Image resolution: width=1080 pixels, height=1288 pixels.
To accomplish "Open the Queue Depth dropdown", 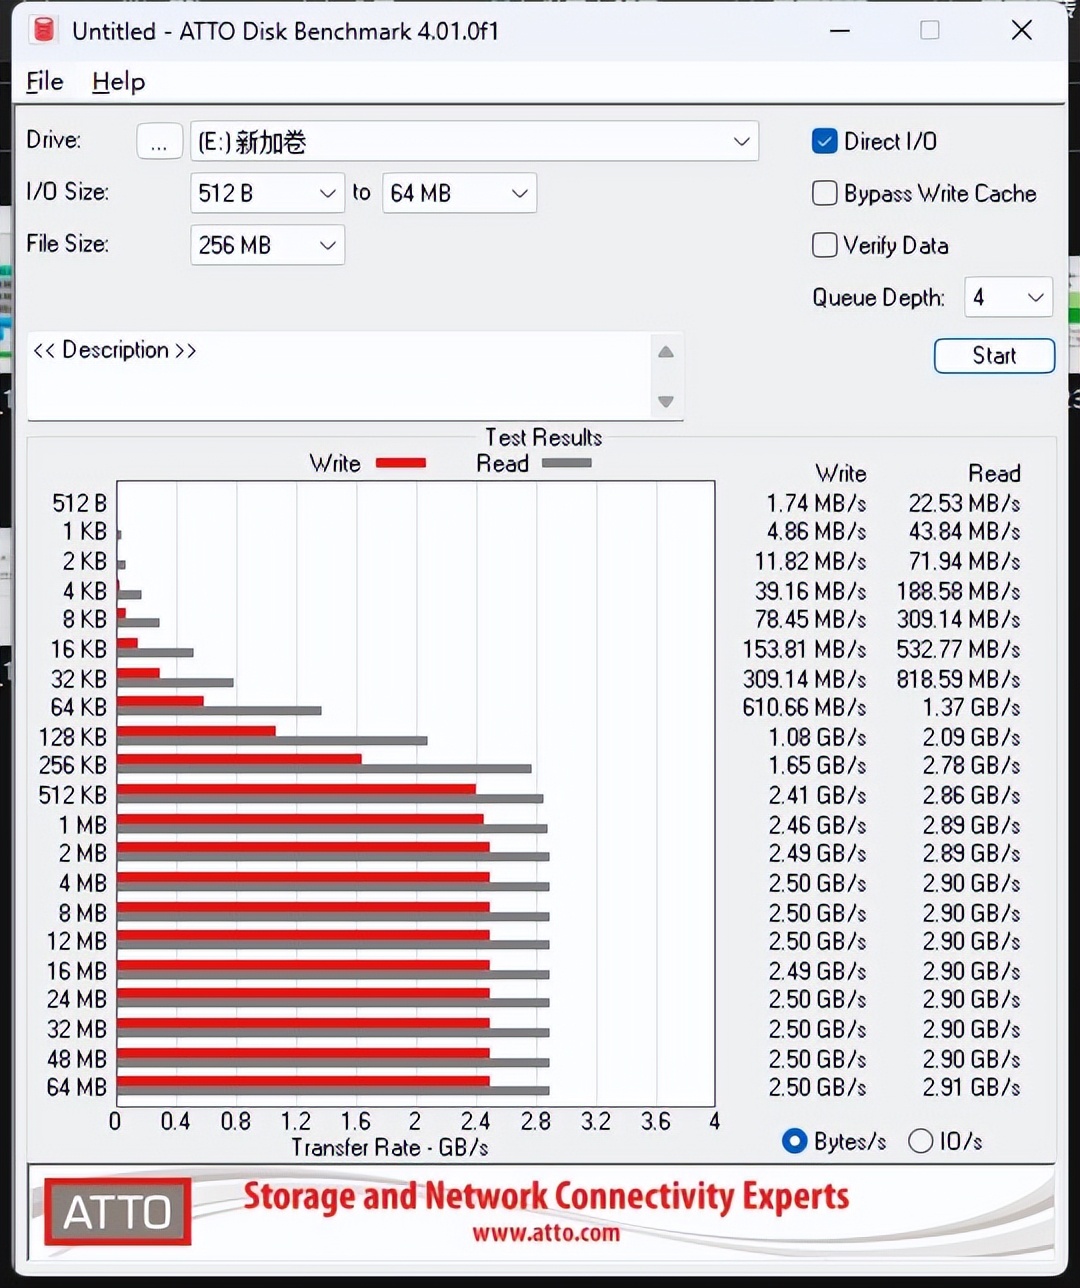I will click(1008, 297).
